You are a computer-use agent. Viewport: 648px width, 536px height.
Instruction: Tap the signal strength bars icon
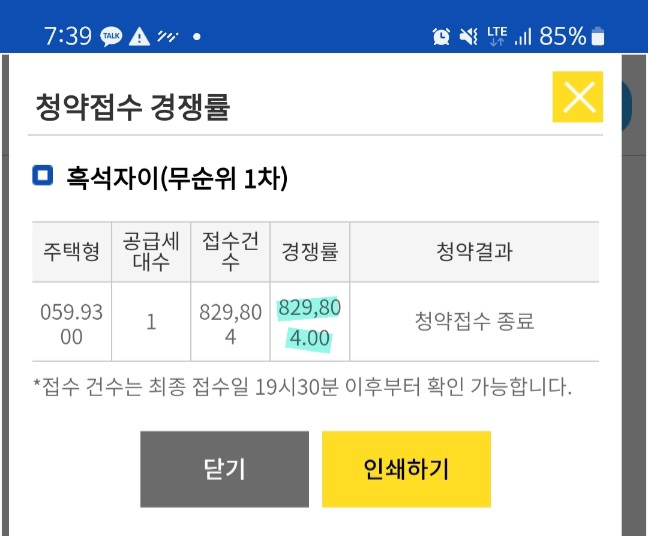523,36
